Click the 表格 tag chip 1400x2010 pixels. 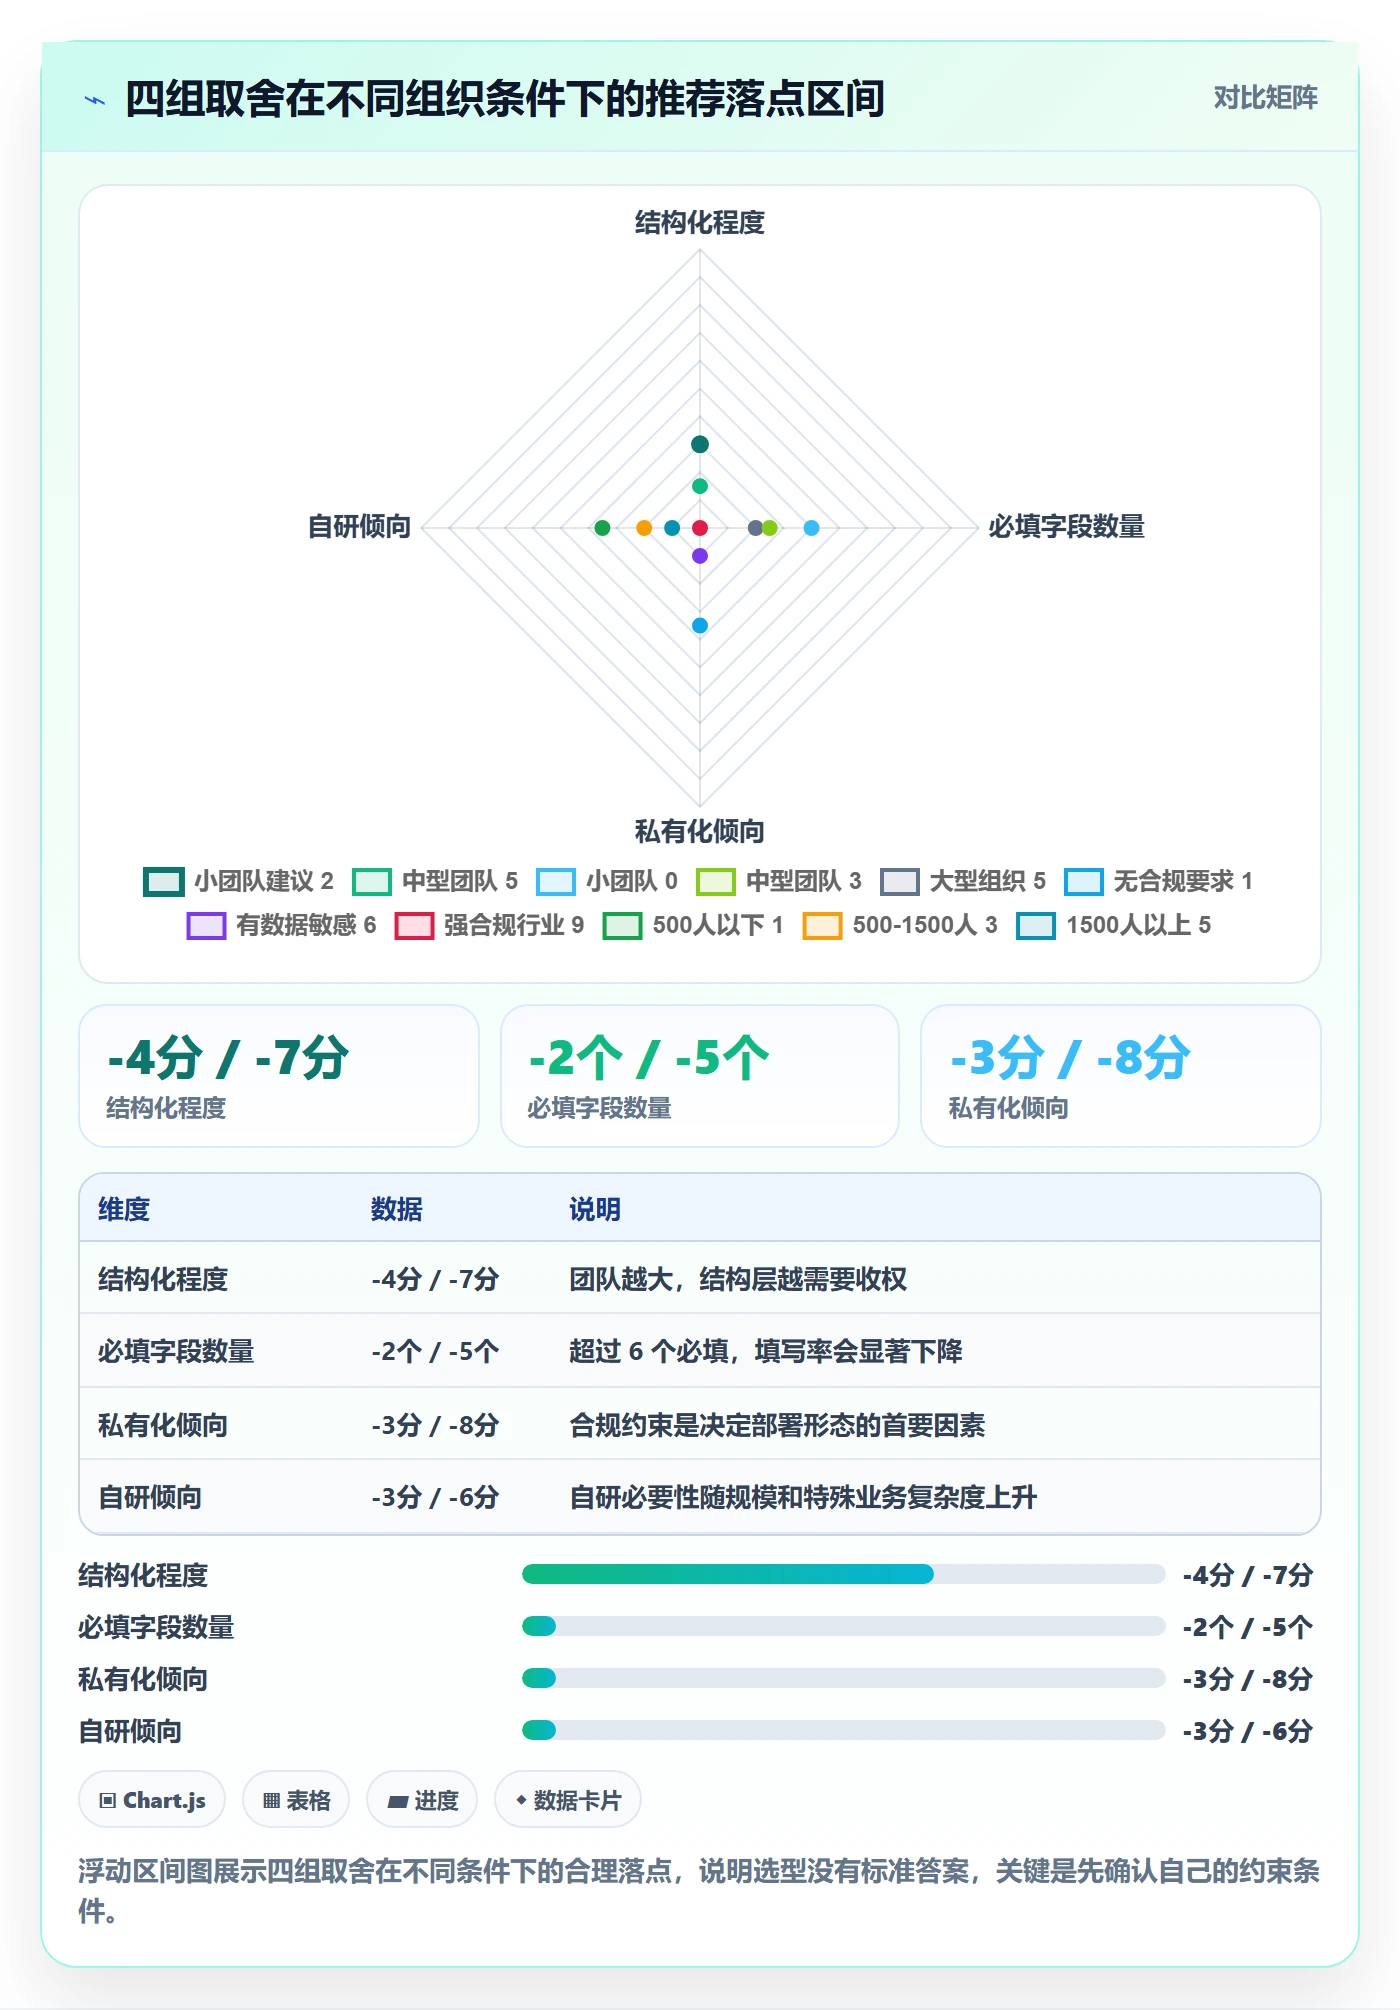pyautogui.click(x=296, y=1800)
